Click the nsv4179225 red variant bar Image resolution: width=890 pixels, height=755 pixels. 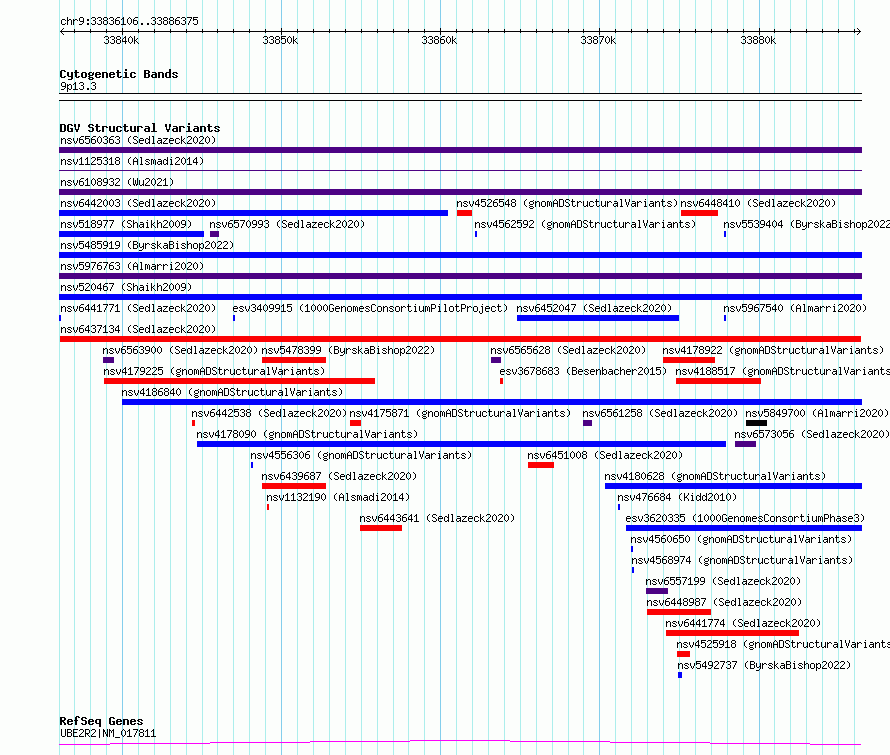pos(240,381)
